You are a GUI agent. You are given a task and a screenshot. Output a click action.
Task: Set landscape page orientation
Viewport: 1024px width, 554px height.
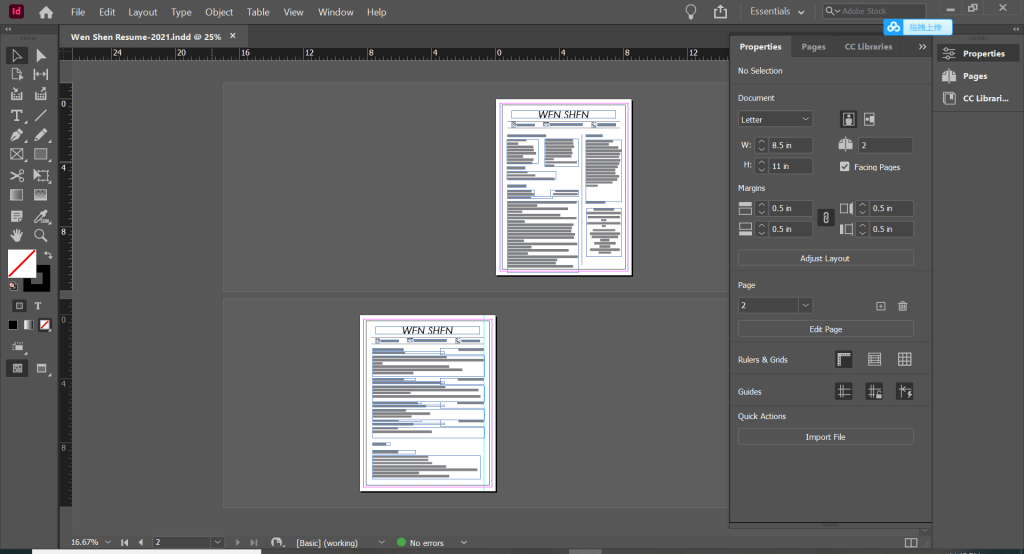[x=869, y=119]
